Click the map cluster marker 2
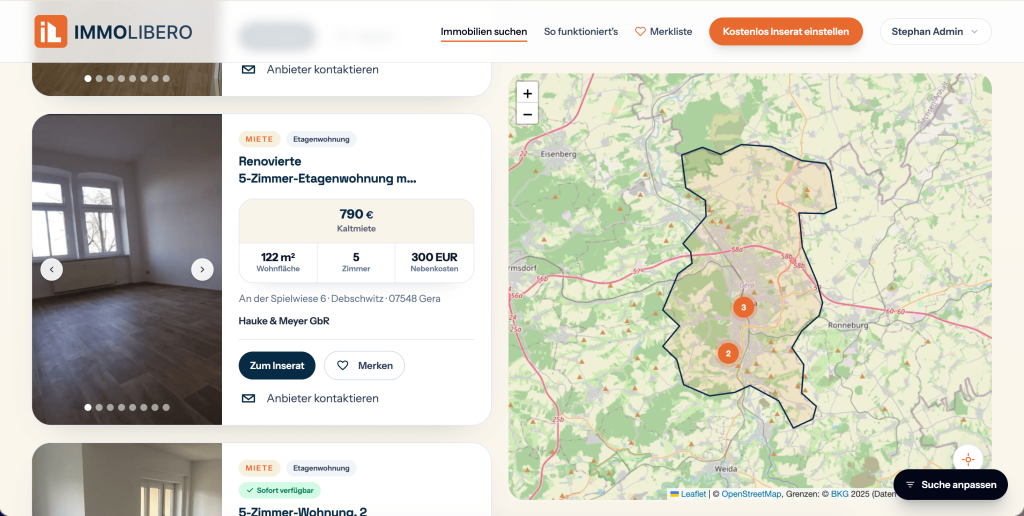The width and height of the screenshot is (1024, 516). (728, 353)
